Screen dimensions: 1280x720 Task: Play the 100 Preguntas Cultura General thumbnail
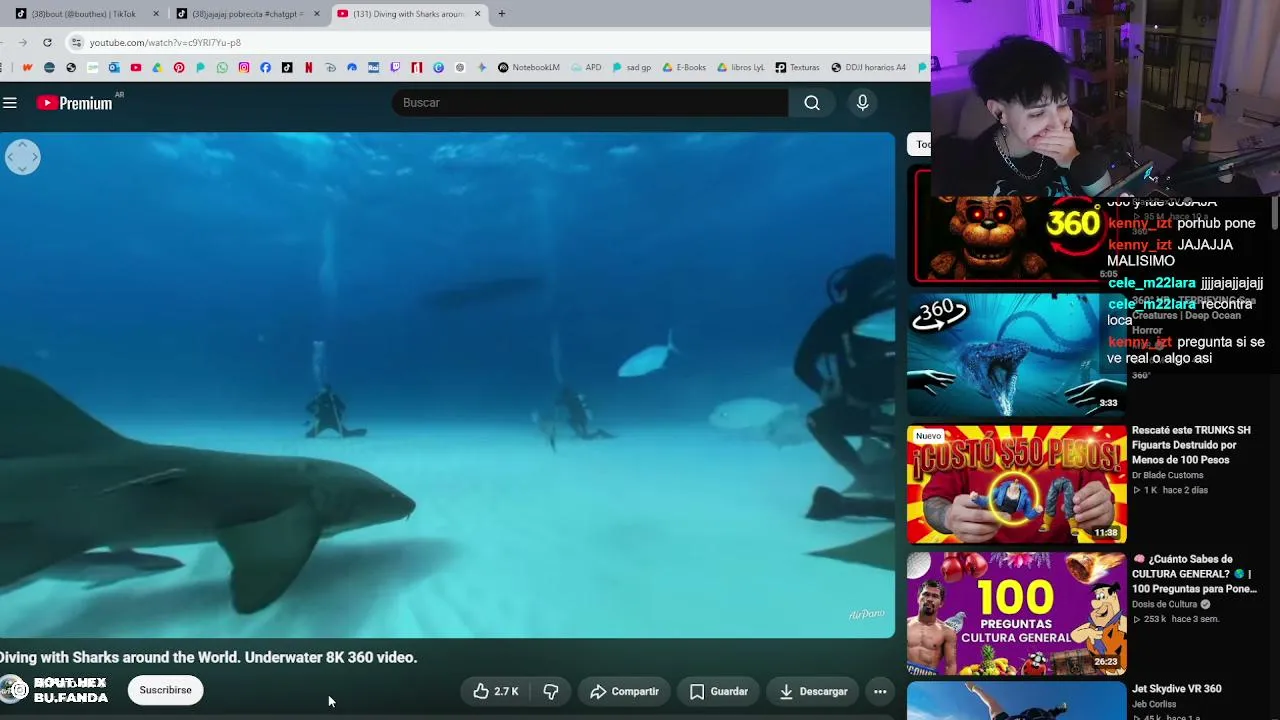pyautogui.click(x=1016, y=613)
